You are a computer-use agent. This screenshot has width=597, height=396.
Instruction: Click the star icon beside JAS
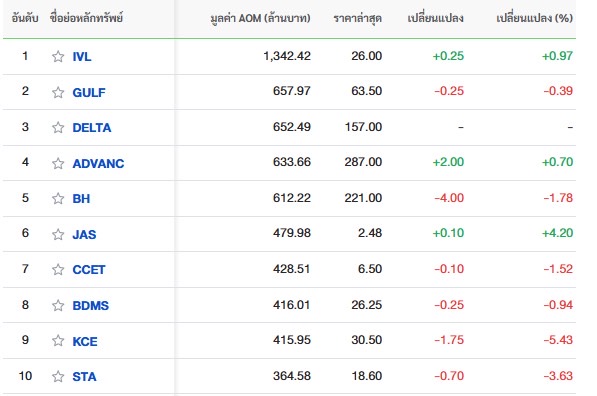pyautogui.click(x=58, y=234)
